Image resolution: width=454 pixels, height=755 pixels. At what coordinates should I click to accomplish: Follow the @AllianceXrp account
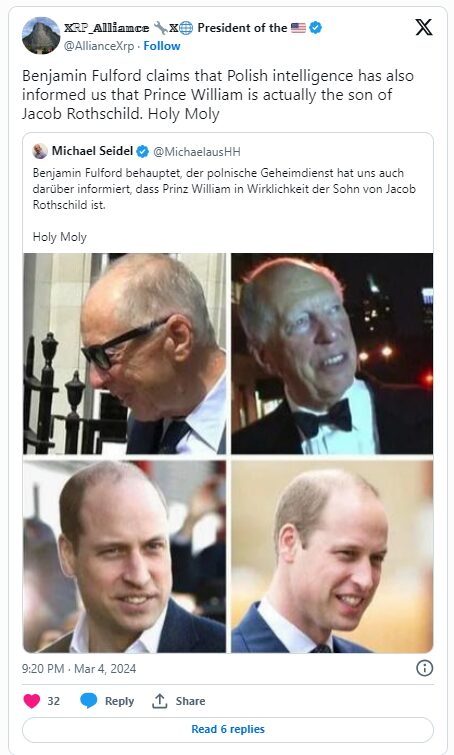tap(162, 46)
